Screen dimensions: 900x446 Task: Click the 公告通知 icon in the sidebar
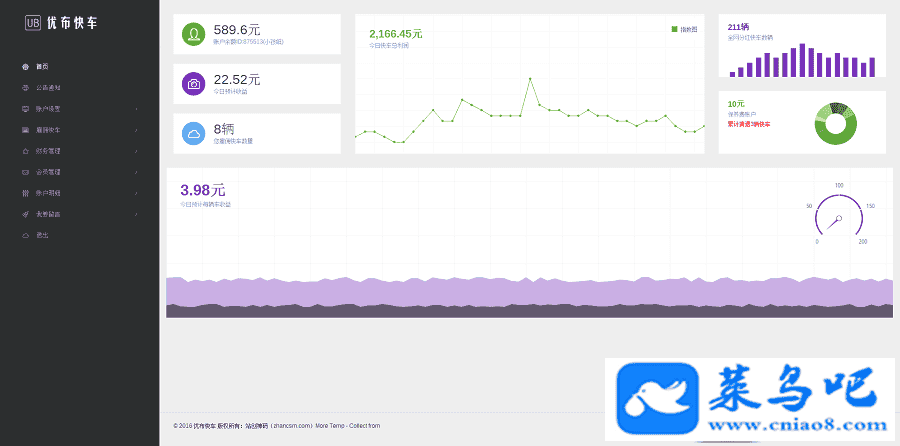(25, 87)
